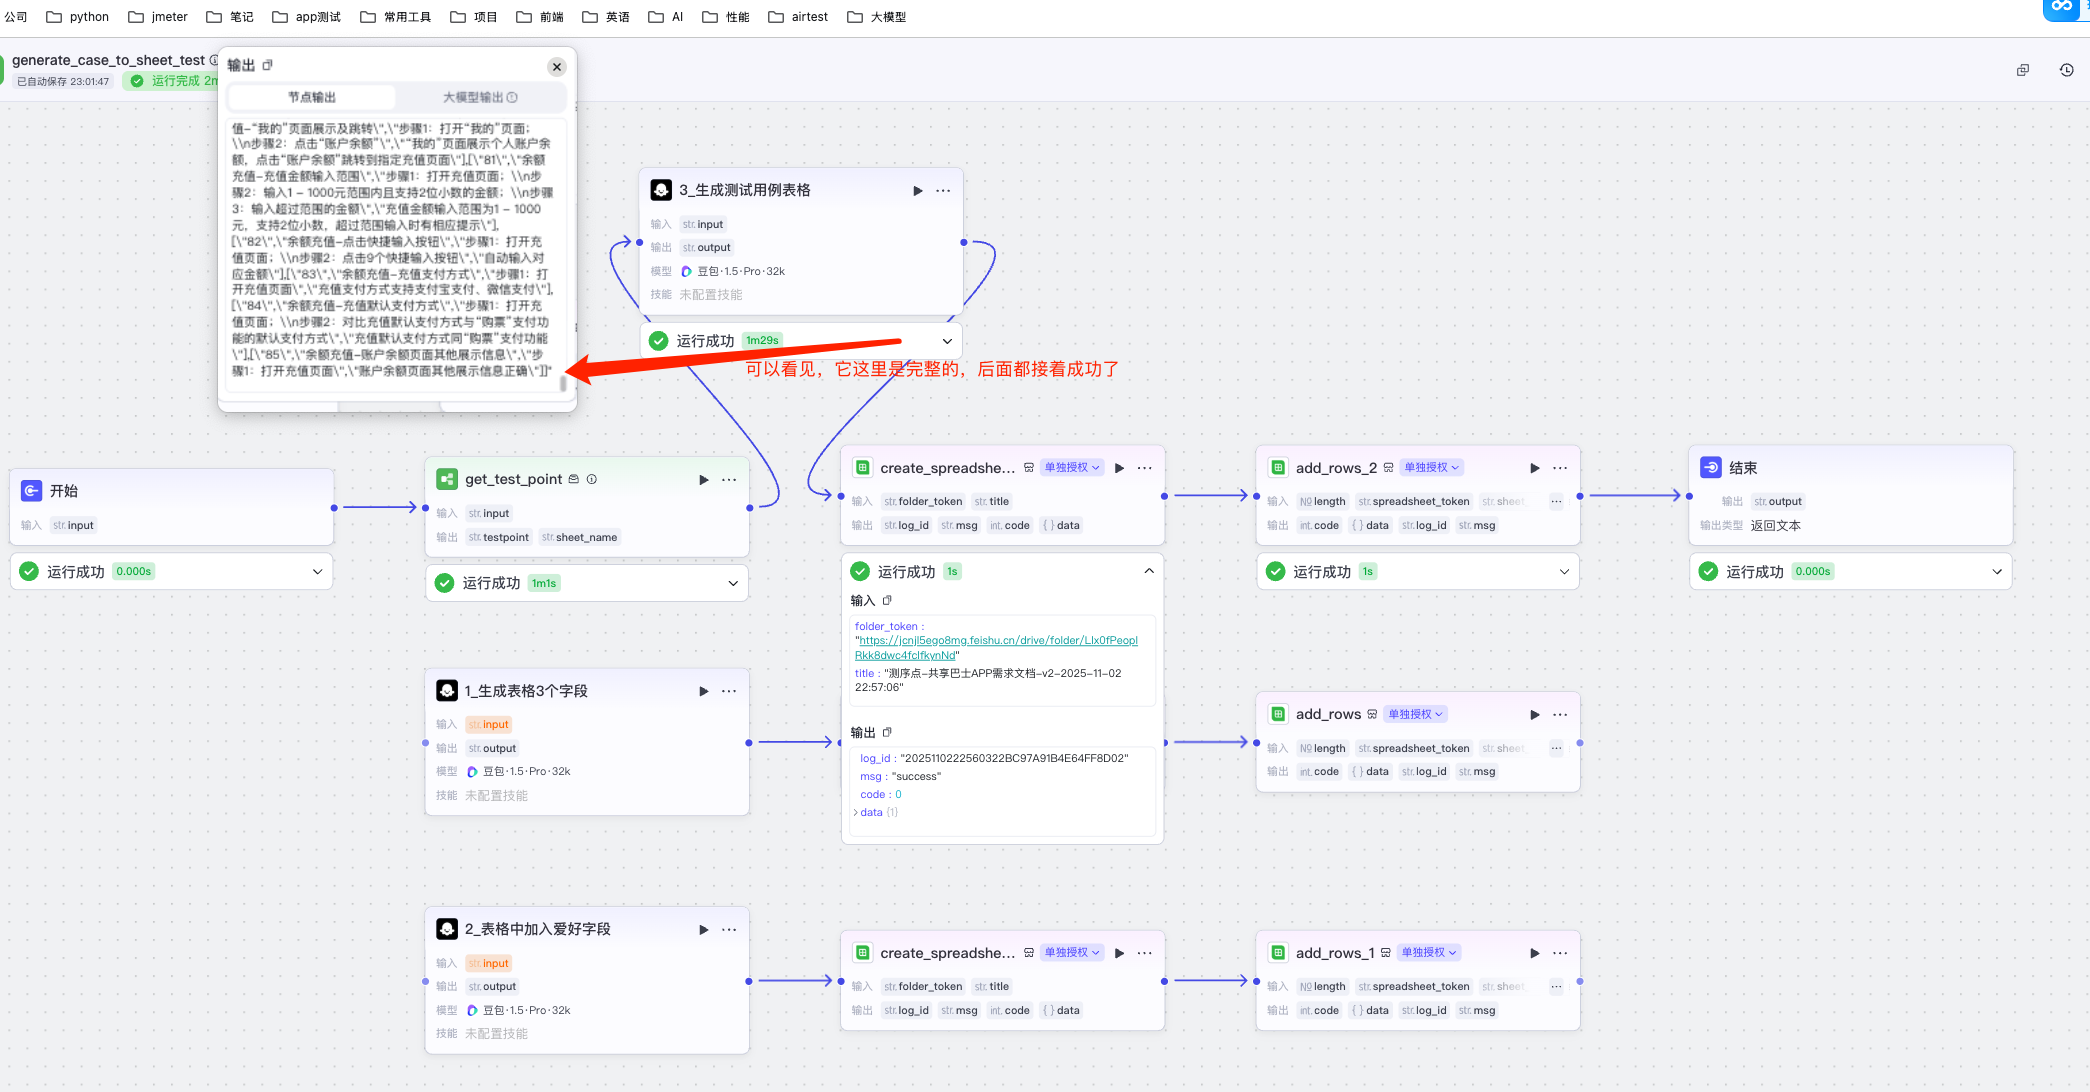Screen dimensions: 2090x1092
Task: Click the history clock icon at top right
Action: click(x=2066, y=70)
